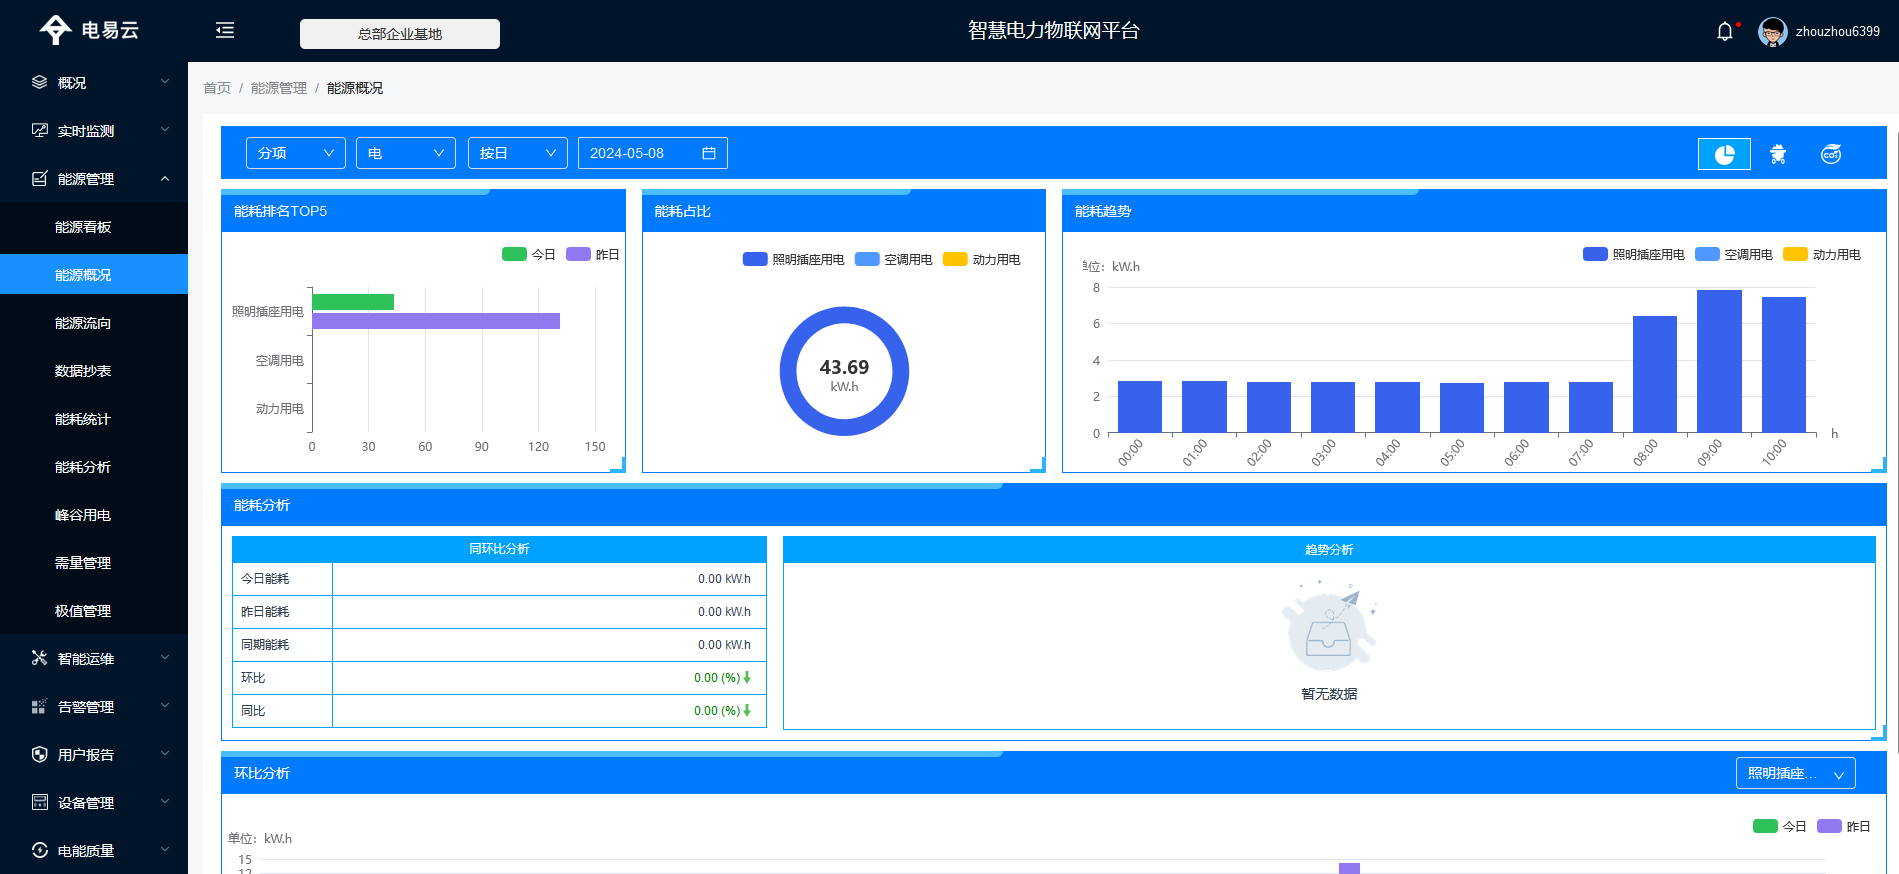Open 峰谷用电 menu item
The image size is (1899, 874).
pyautogui.click(x=94, y=515)
